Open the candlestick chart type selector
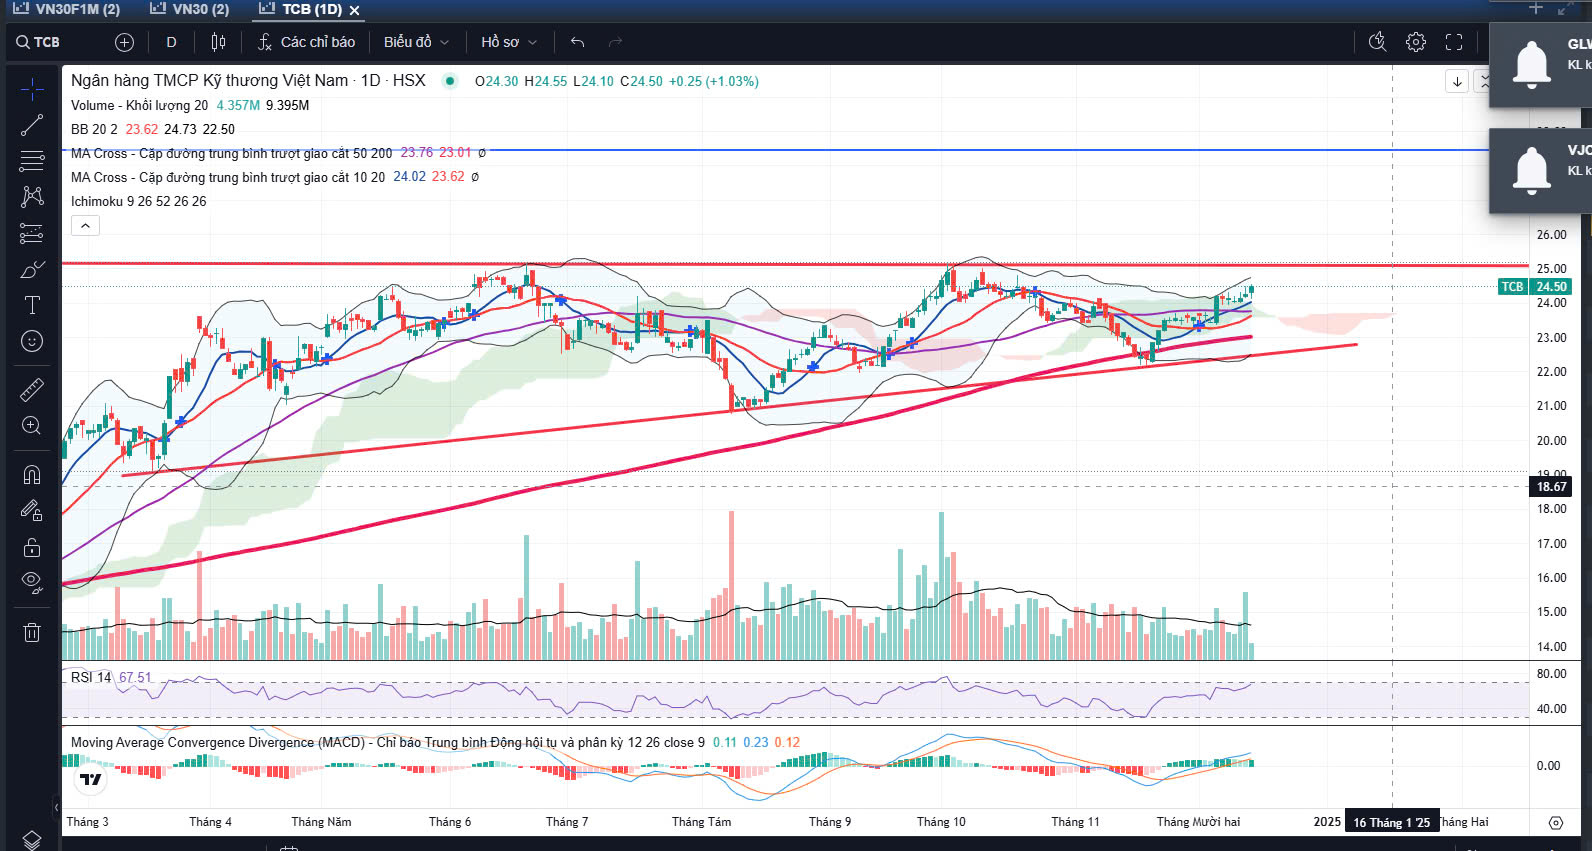Screen dimensions: 1592x851 [x=219, y=42]
